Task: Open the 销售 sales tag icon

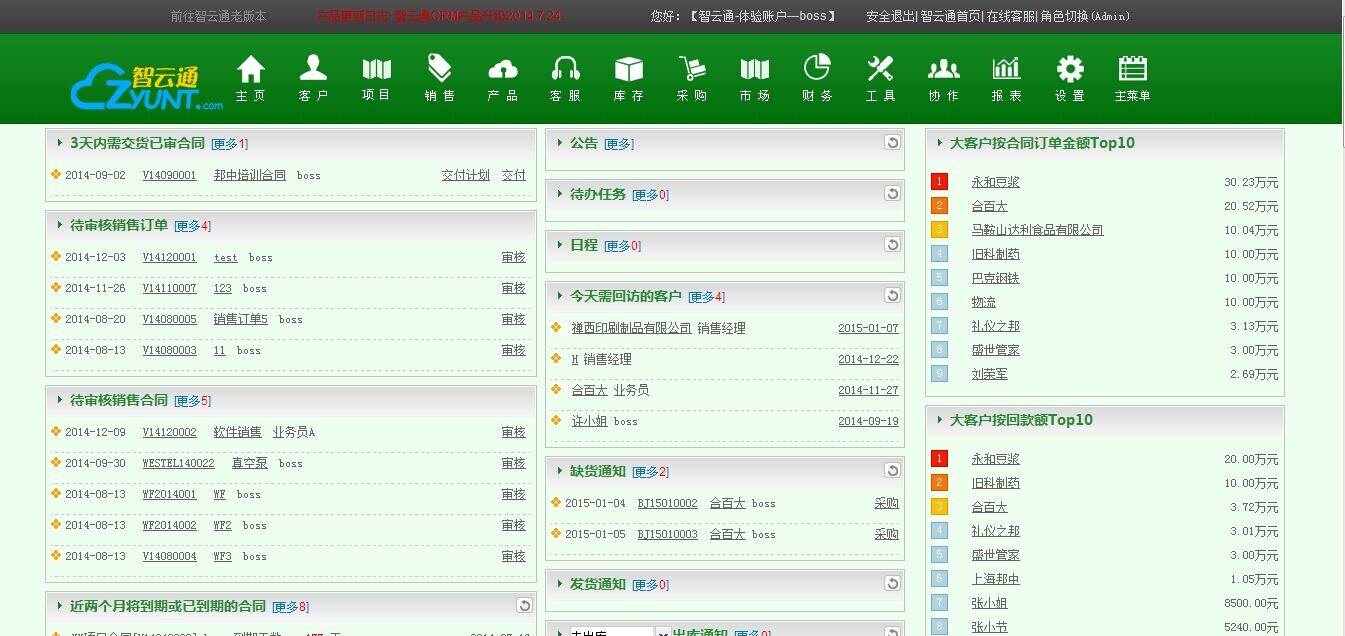Action: pyautogui.click(x=440, y=78)
